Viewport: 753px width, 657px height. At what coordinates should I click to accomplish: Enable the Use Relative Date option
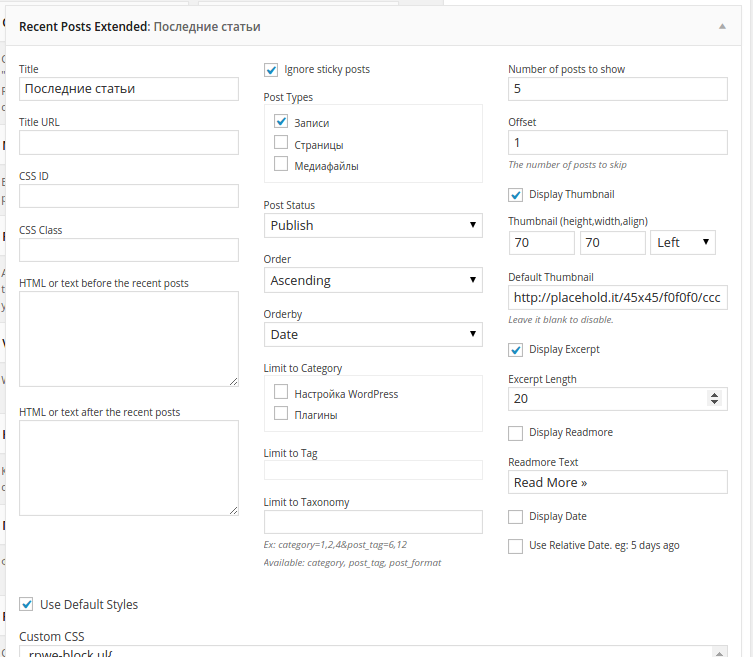516,546
